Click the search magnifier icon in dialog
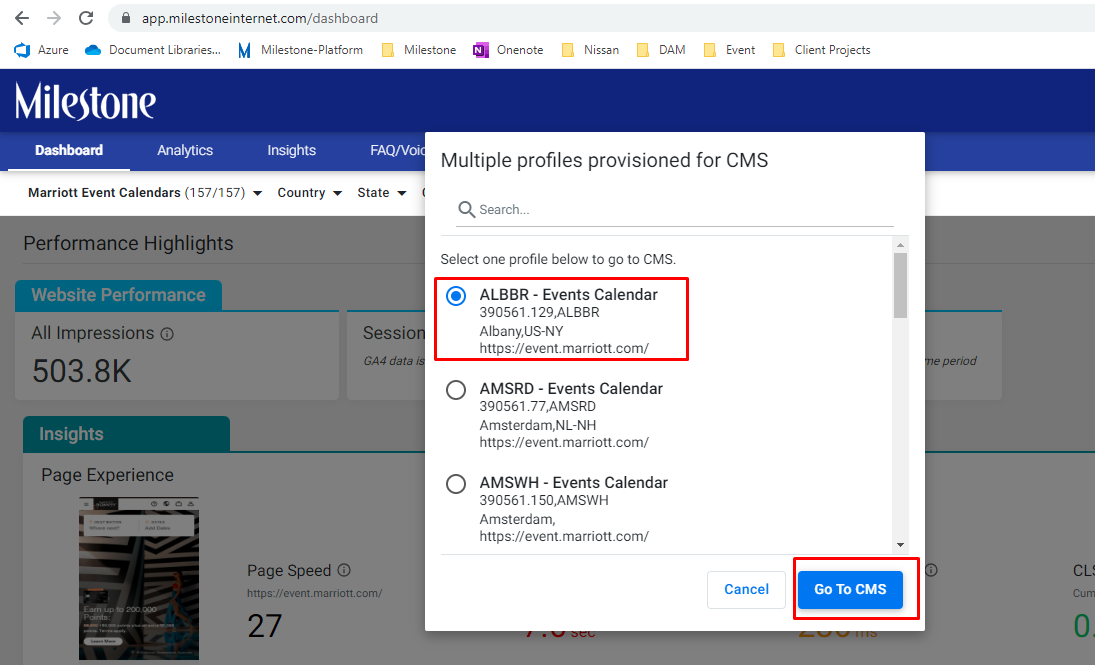 tap(466, 210)
